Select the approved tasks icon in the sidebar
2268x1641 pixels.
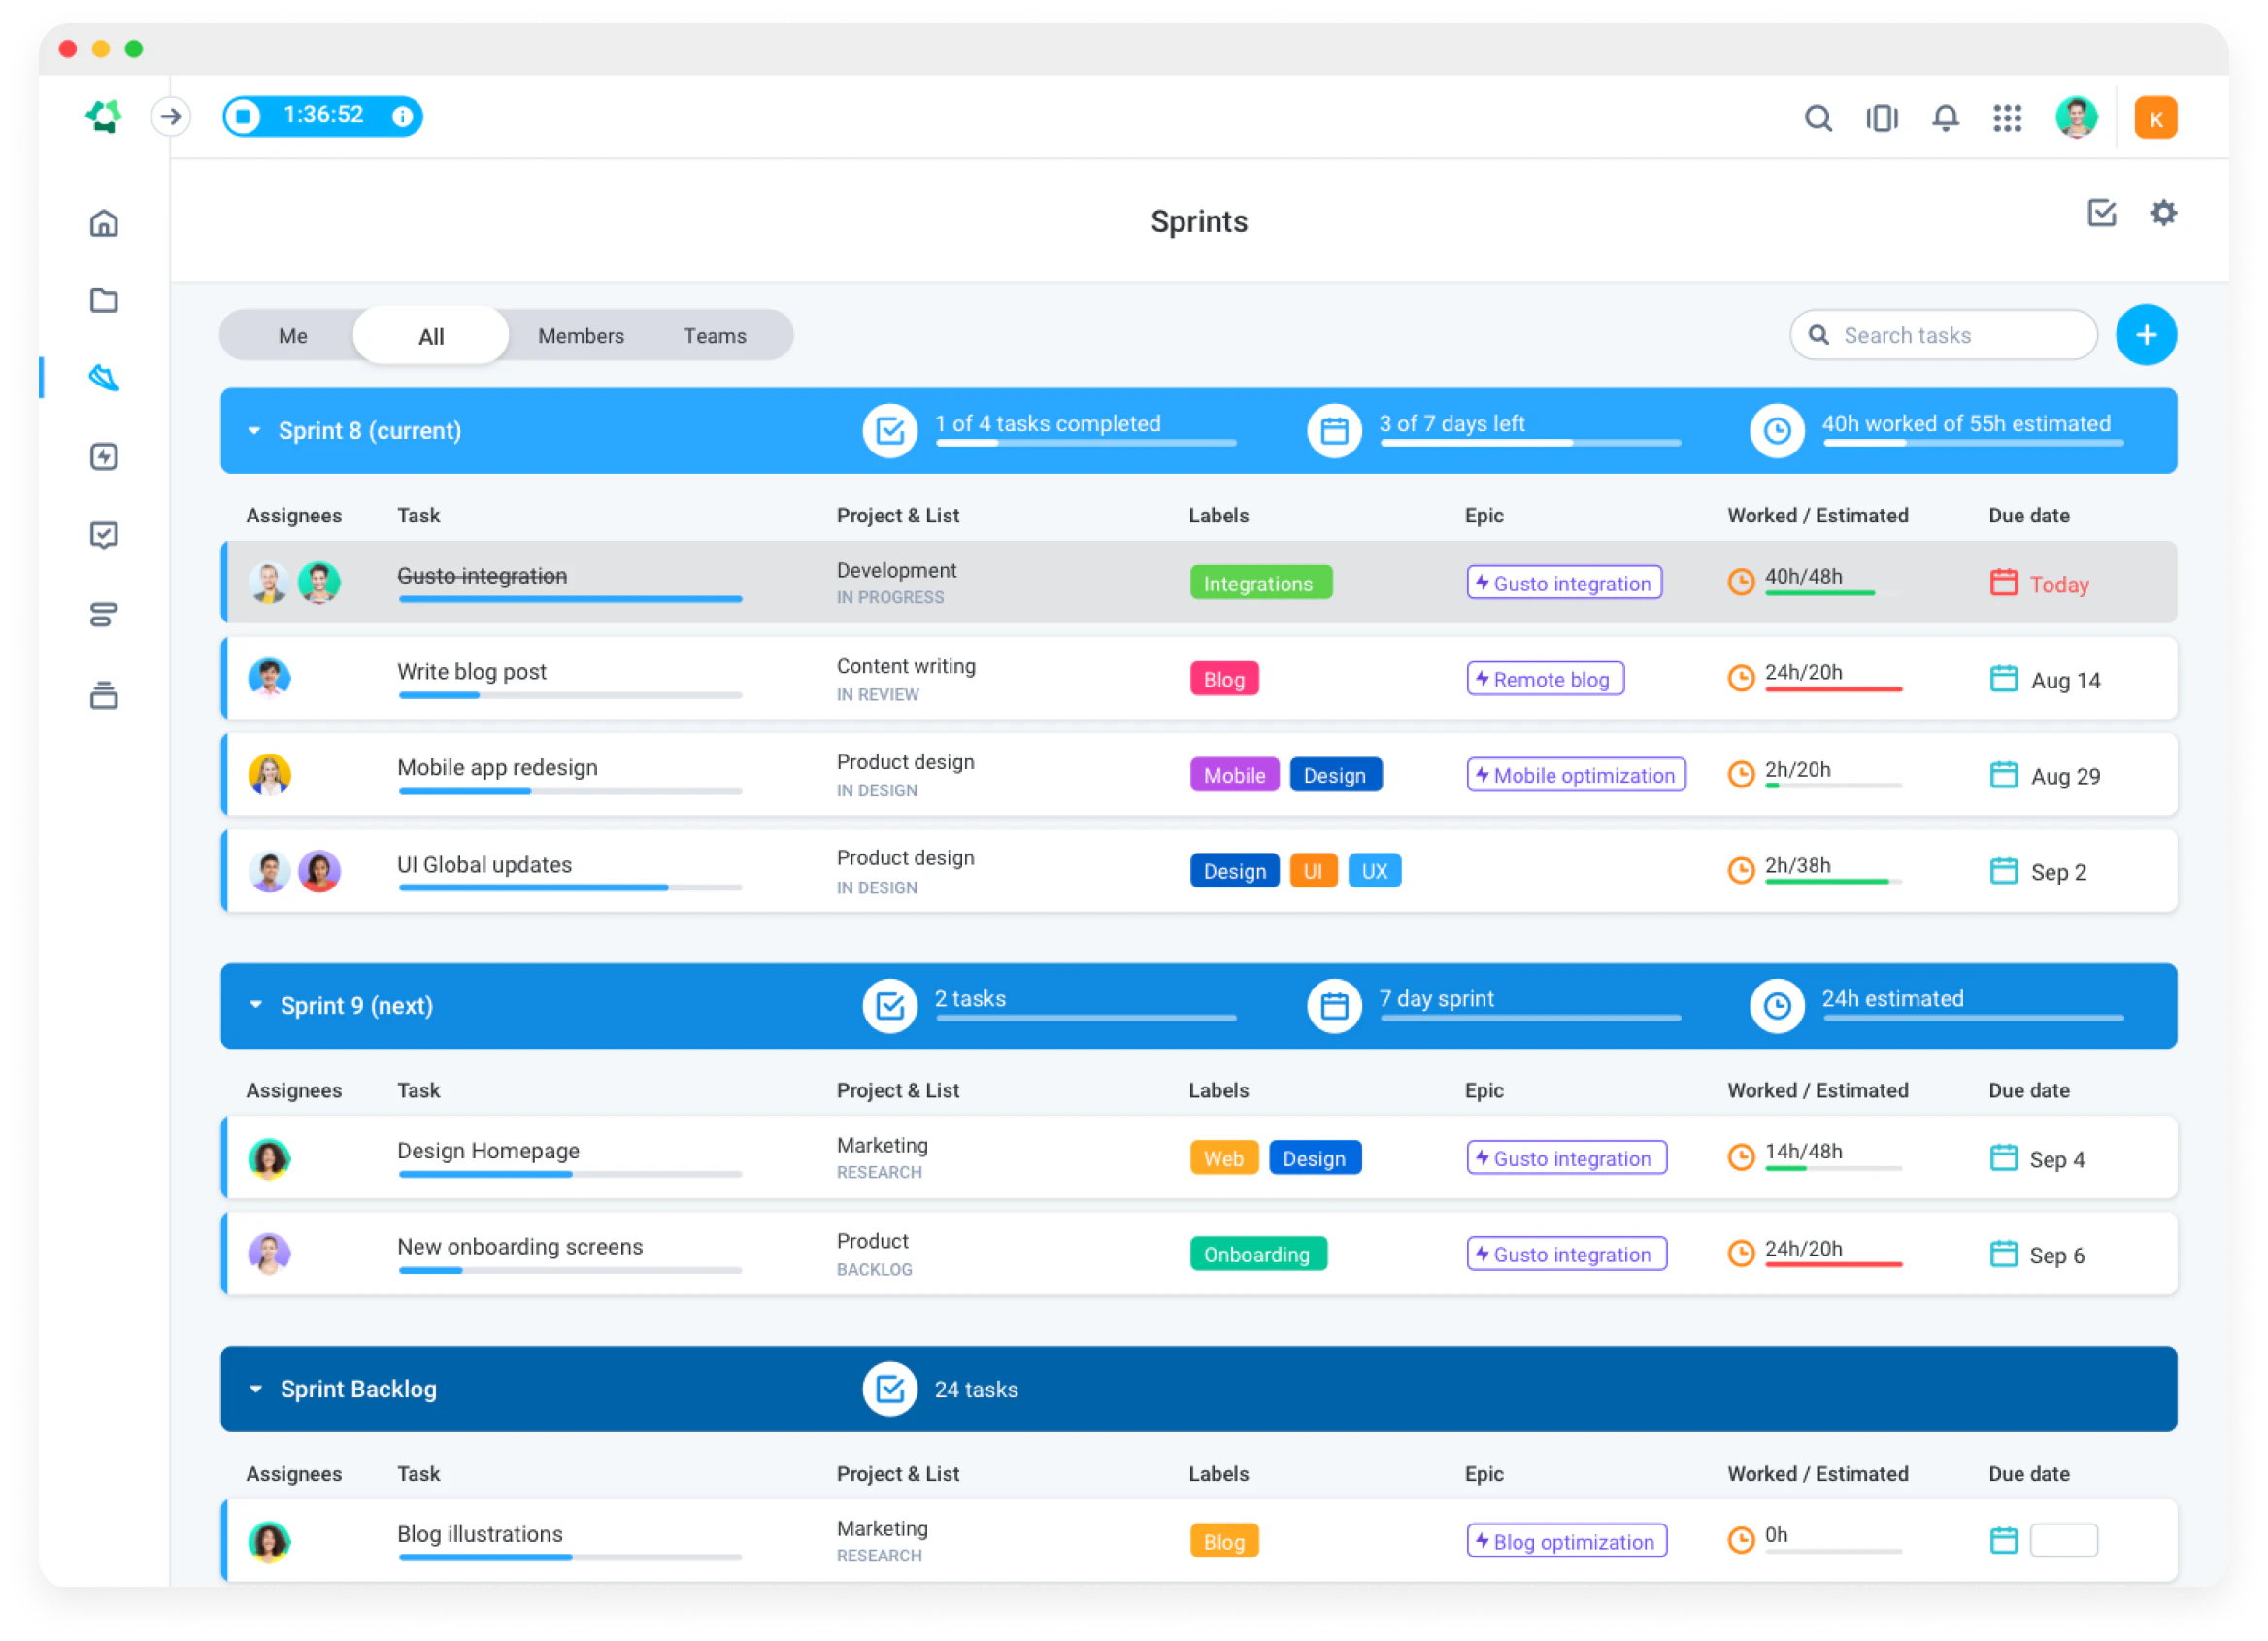tap(104, 534)
